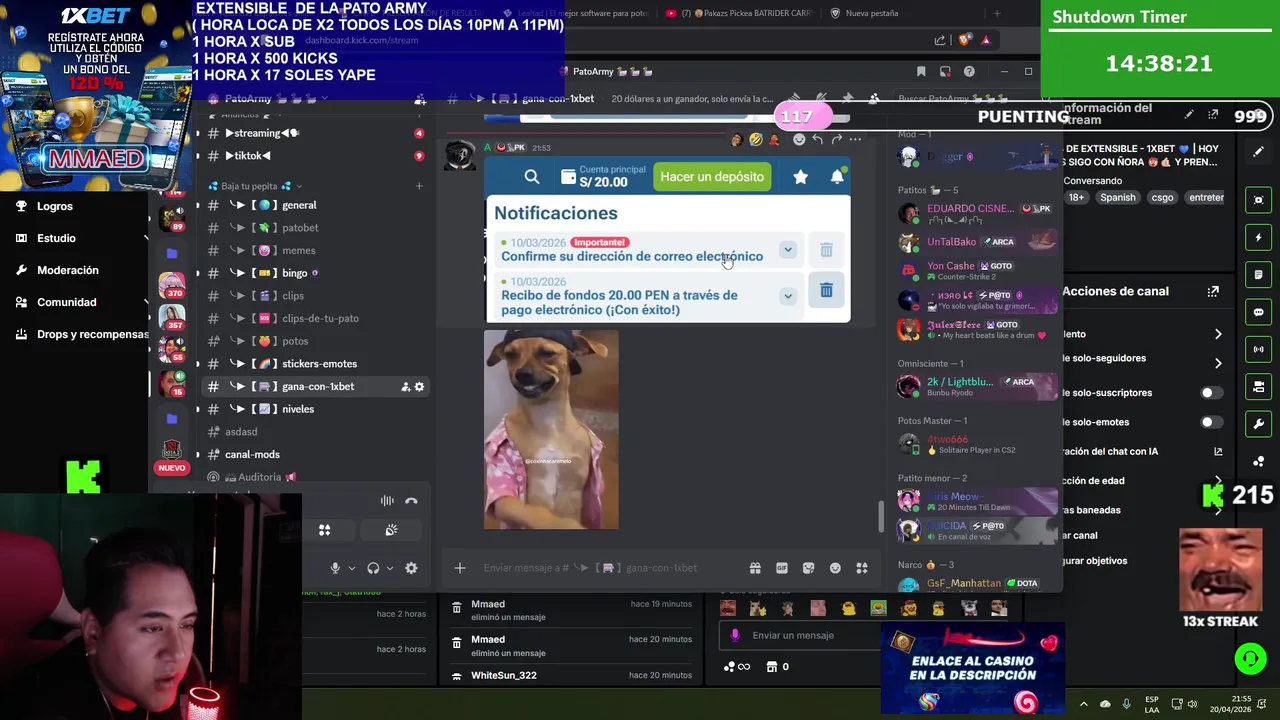Viewport: 1280px width, 720px height.
Task: Open microphone input options arrow
Action: pos(352,568)
